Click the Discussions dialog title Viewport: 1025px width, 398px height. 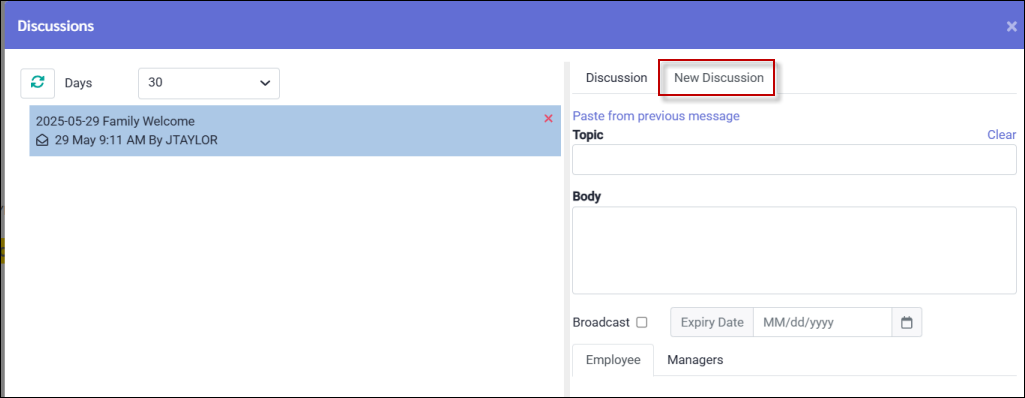pos(56,26)
